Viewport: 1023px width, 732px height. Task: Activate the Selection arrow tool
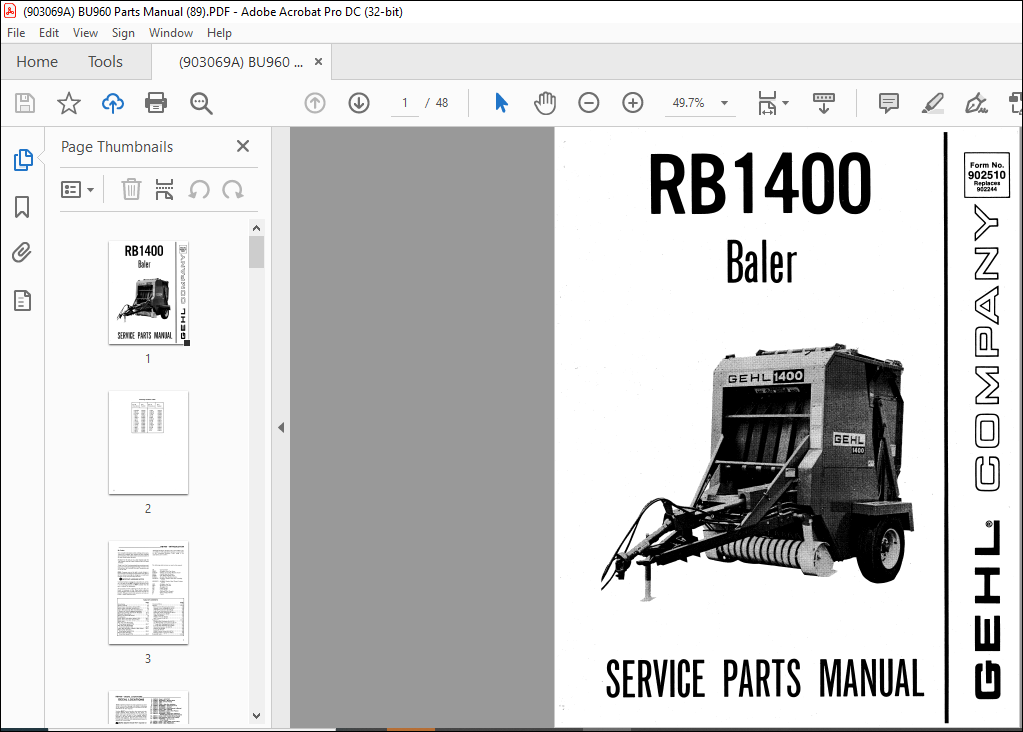501,103
